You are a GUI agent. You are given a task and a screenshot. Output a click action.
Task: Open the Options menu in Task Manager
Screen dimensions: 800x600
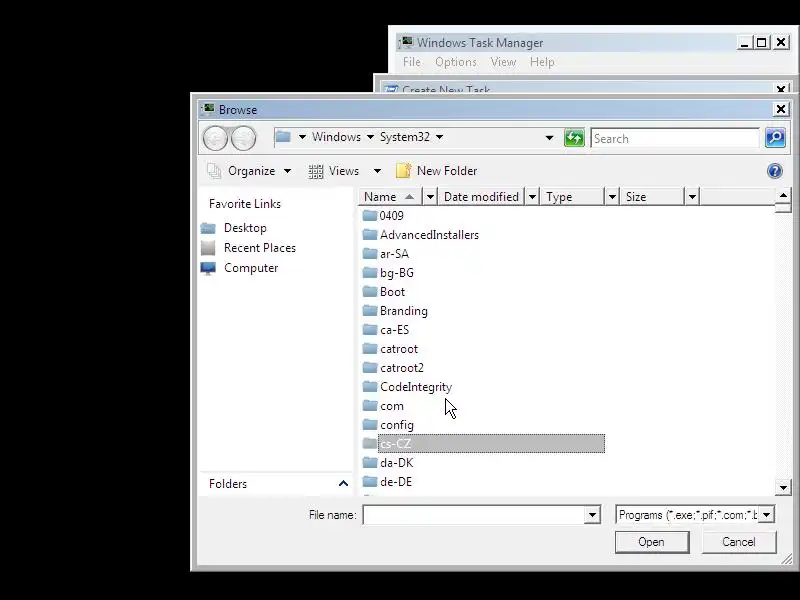[456, 62]
